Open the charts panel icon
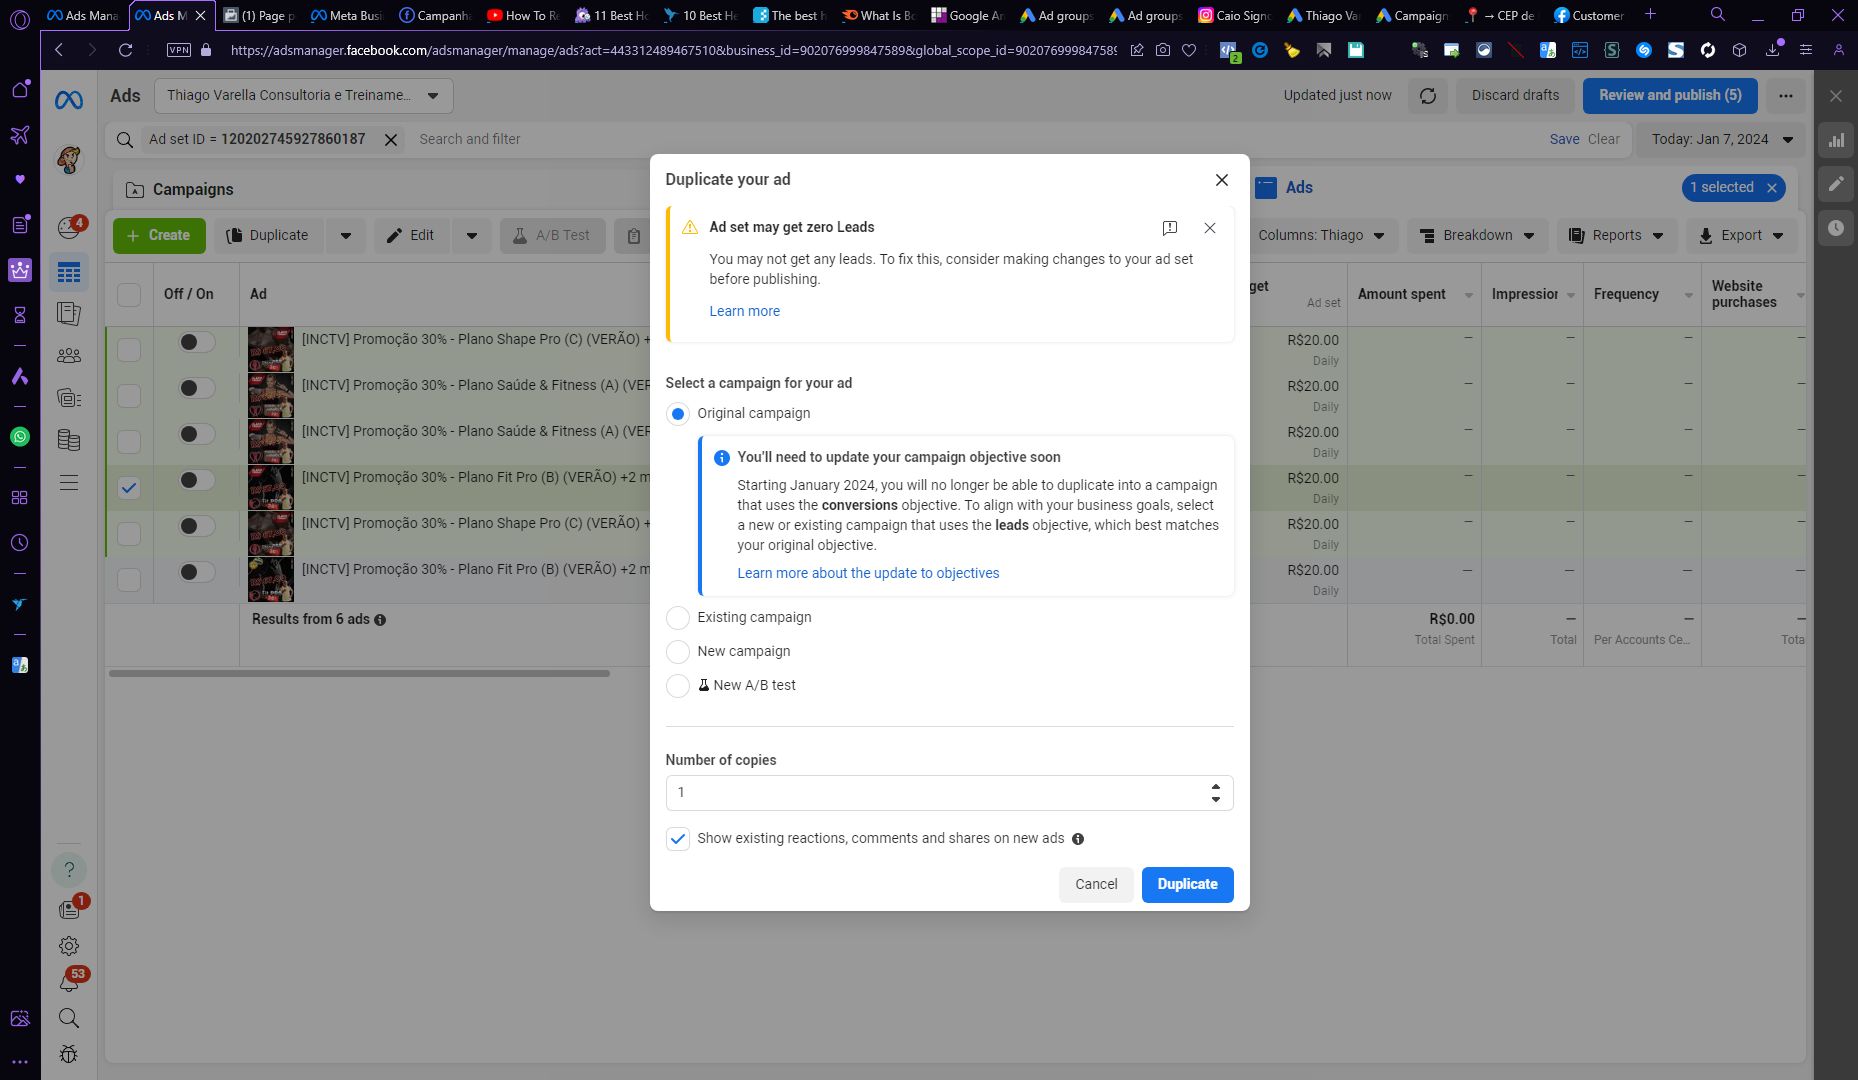 pos(1836,141)
